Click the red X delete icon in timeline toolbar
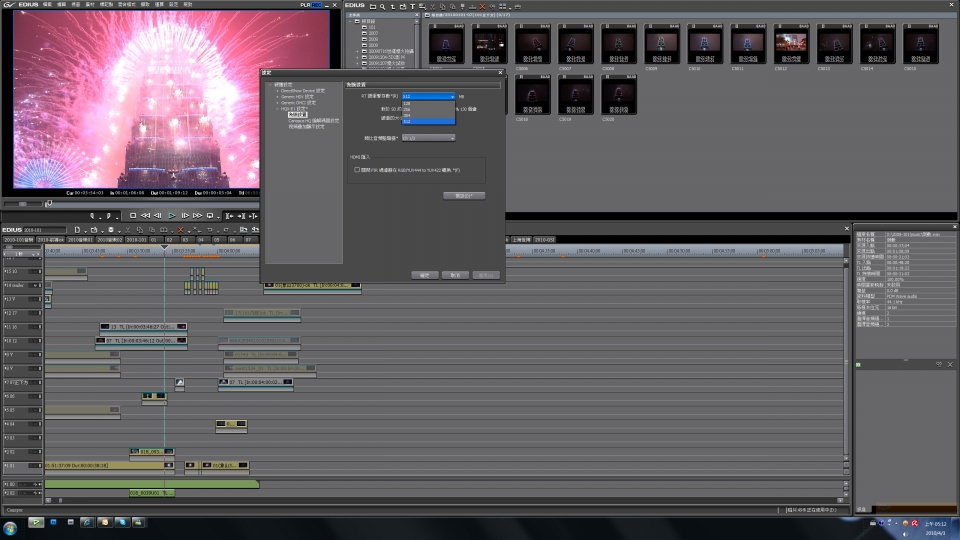 tap(180, 229)
